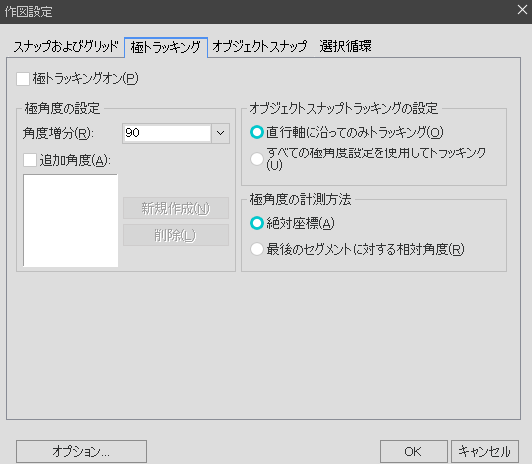This screenshot has height=464, width=532.
Task: Switch to the スナップおよびグリッド tab
Action: [x=66, y=46]
